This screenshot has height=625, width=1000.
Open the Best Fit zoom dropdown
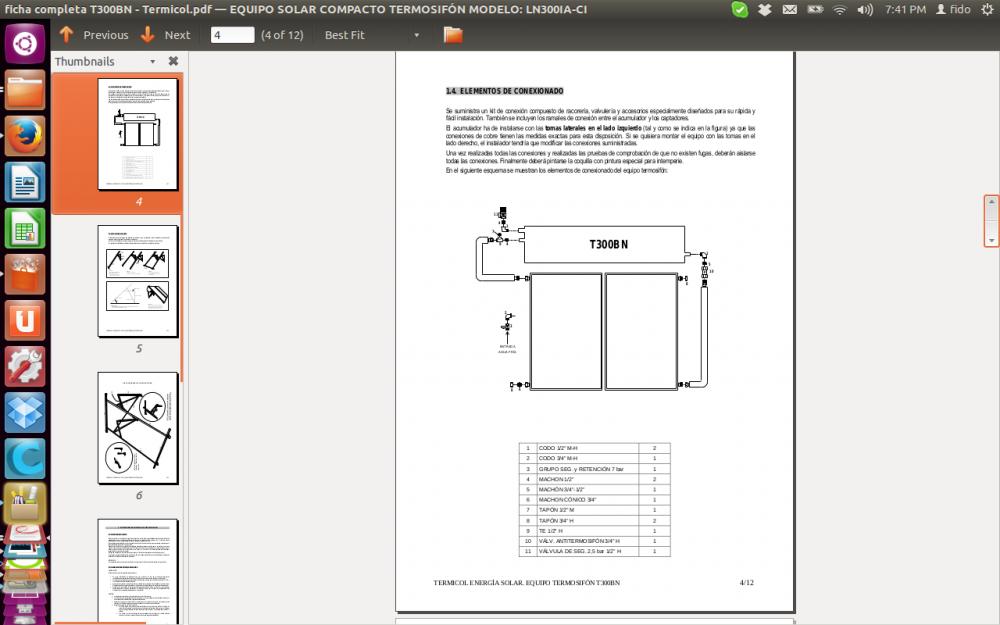coord(371,35)
